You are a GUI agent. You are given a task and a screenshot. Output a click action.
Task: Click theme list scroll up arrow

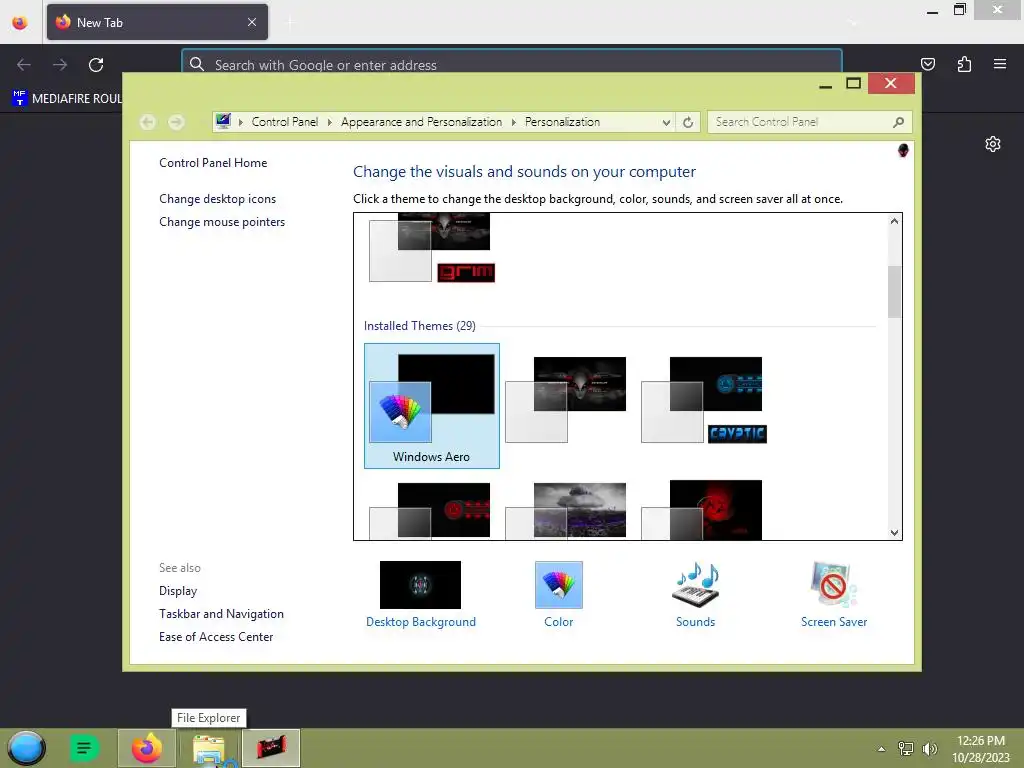click(895, 221)
